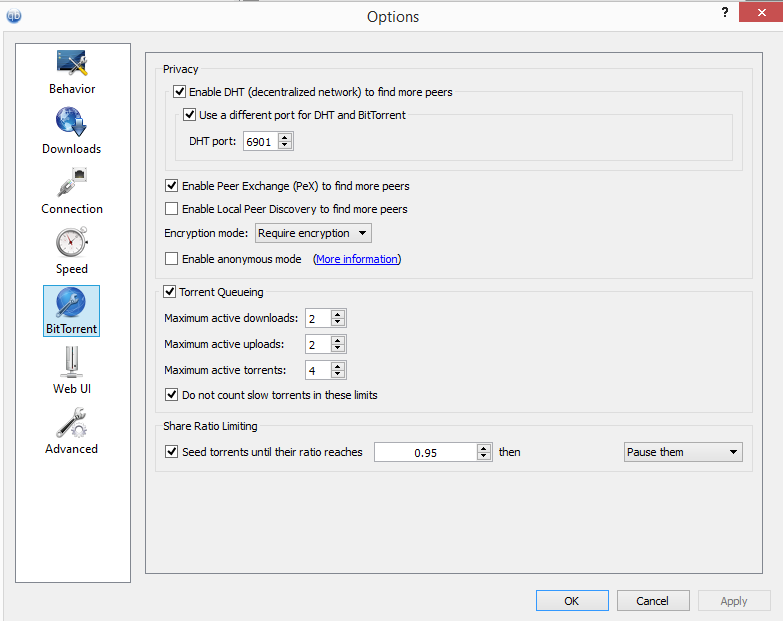Open the Encryption mode dropdown
The height and width of the screenshot is (621, 783).
(x=313, y=233)
